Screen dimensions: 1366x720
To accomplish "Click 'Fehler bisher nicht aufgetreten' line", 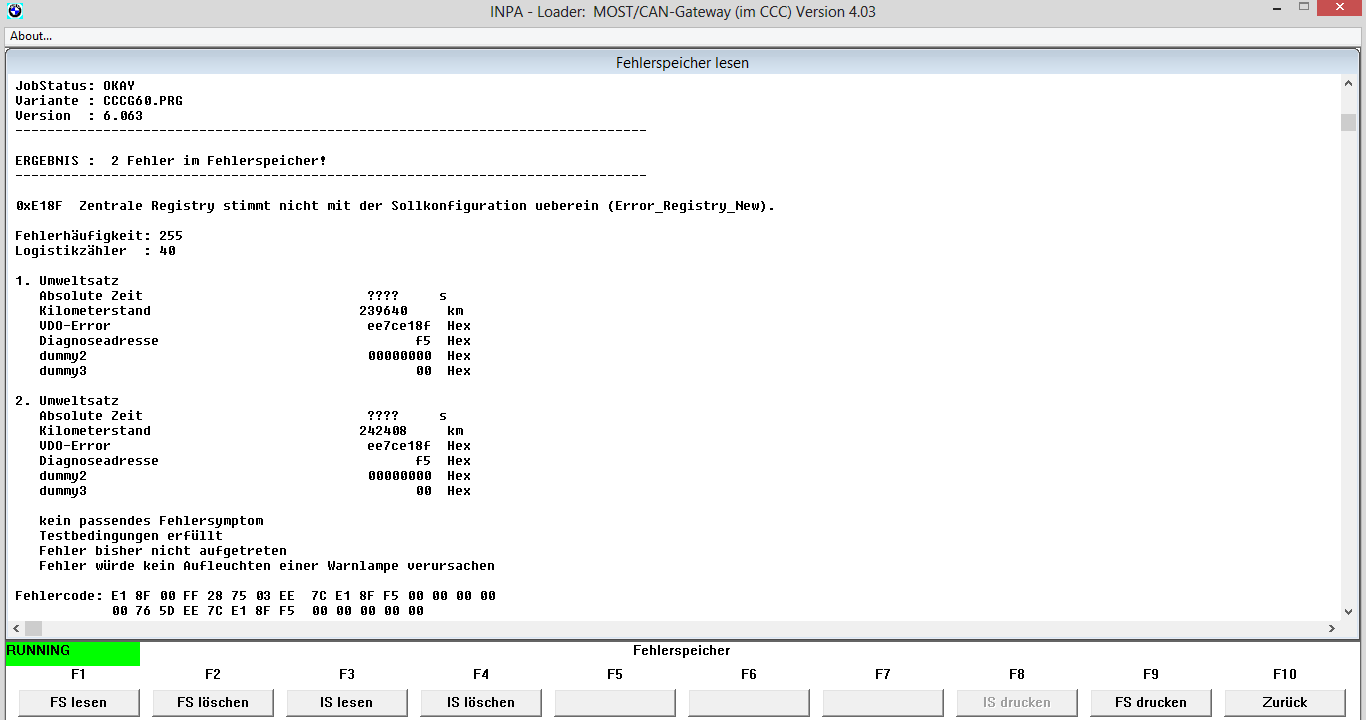I will click(x=163, y=551).
